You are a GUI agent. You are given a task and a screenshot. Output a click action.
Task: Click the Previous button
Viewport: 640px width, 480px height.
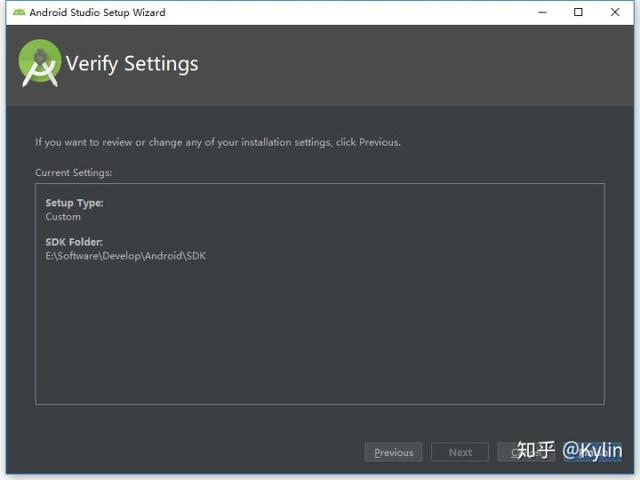tap(393, 452)
